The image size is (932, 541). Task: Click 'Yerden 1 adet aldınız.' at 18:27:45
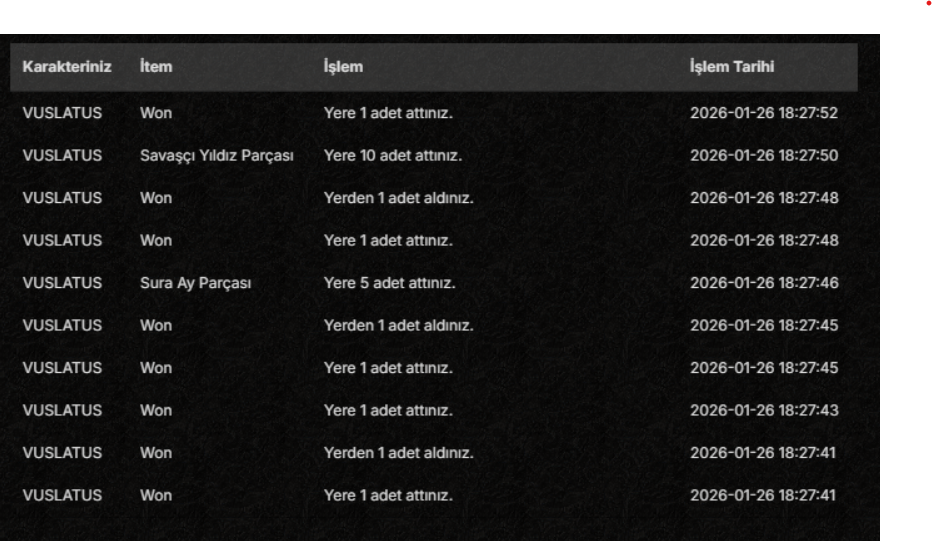(398, 326)
